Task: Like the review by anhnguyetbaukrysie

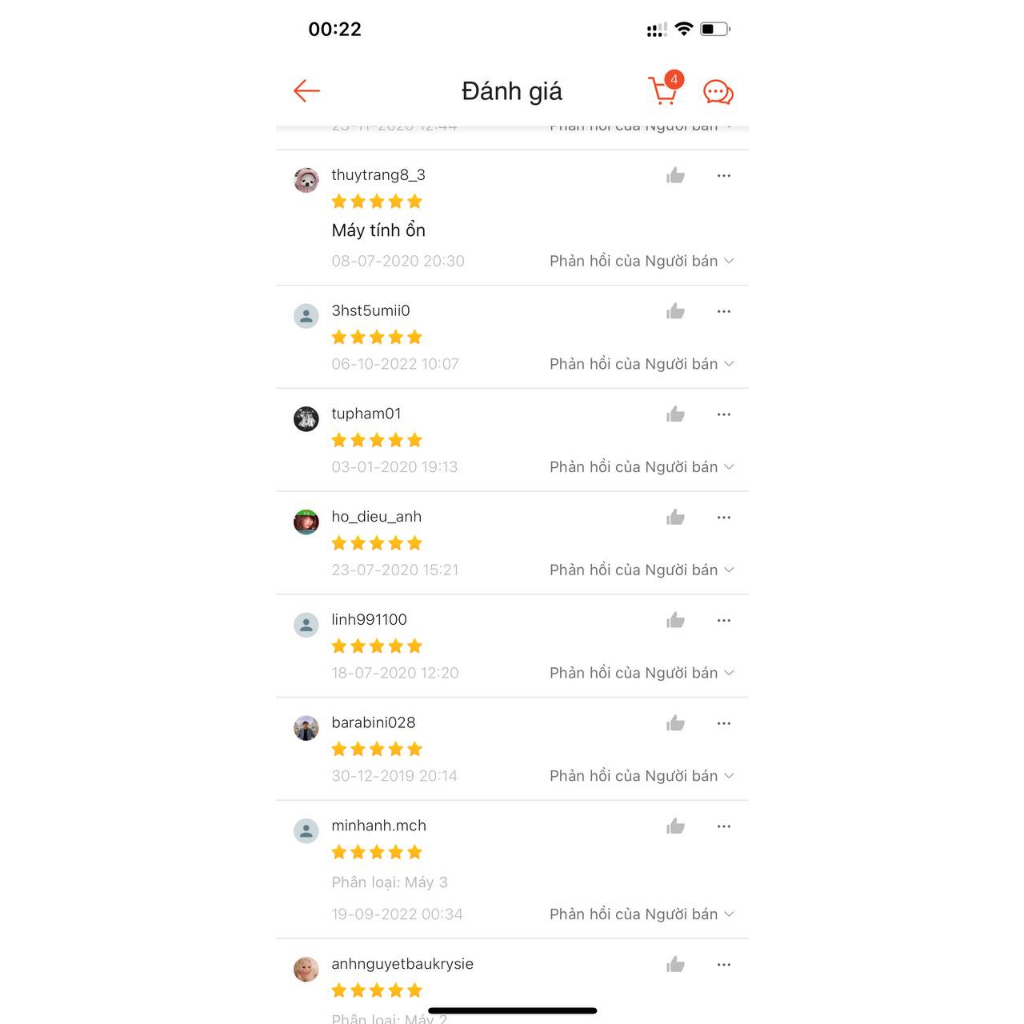Action: (x=676, y=965)
